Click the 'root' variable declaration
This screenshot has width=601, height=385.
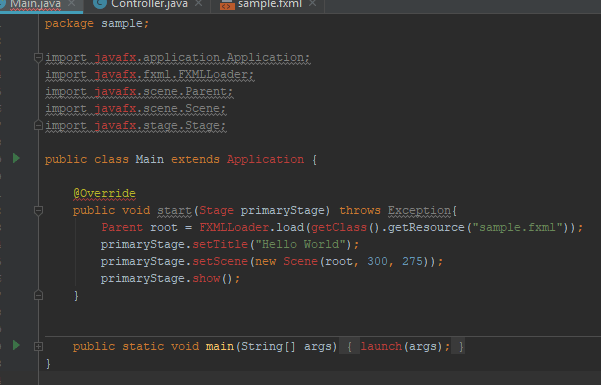pos(164,227)
